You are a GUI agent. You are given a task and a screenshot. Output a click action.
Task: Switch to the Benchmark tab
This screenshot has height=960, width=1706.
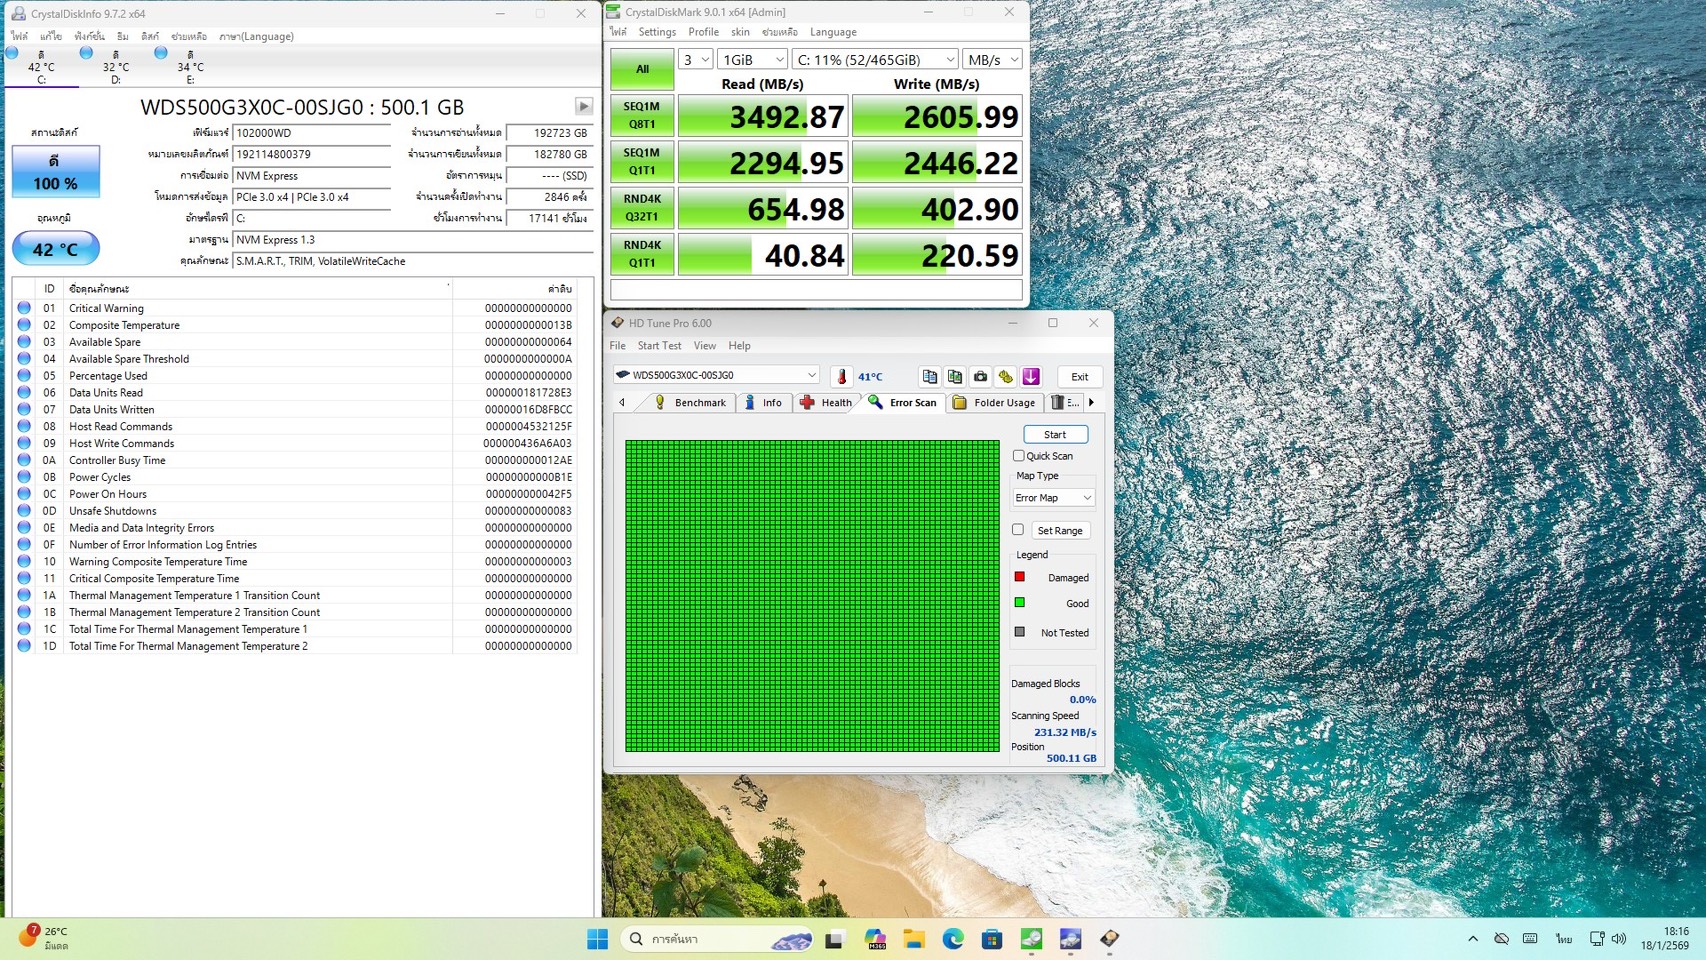(690, 403)
